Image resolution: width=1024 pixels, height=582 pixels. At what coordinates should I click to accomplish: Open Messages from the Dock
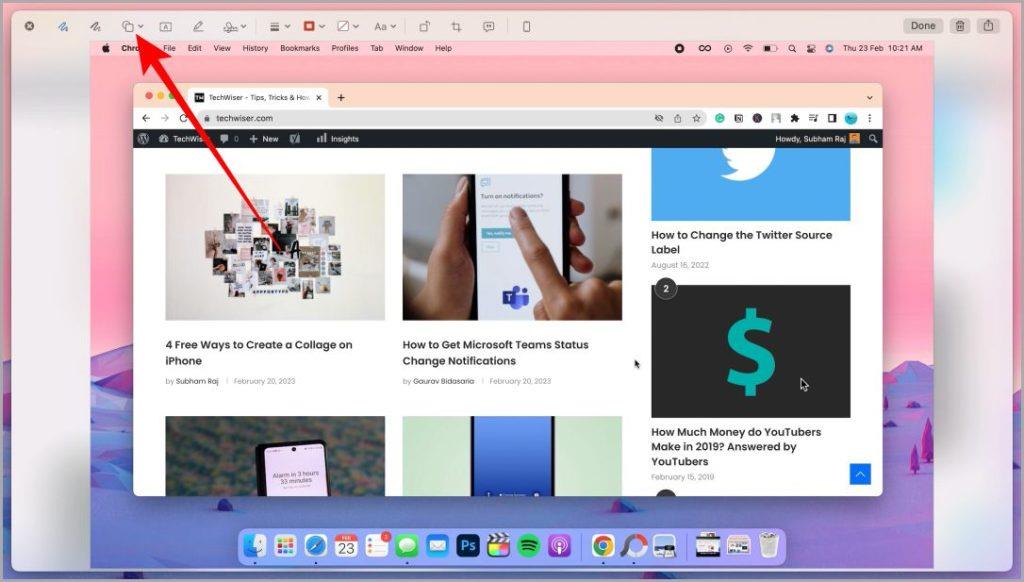pyautogui.click(x=407, y=545)
